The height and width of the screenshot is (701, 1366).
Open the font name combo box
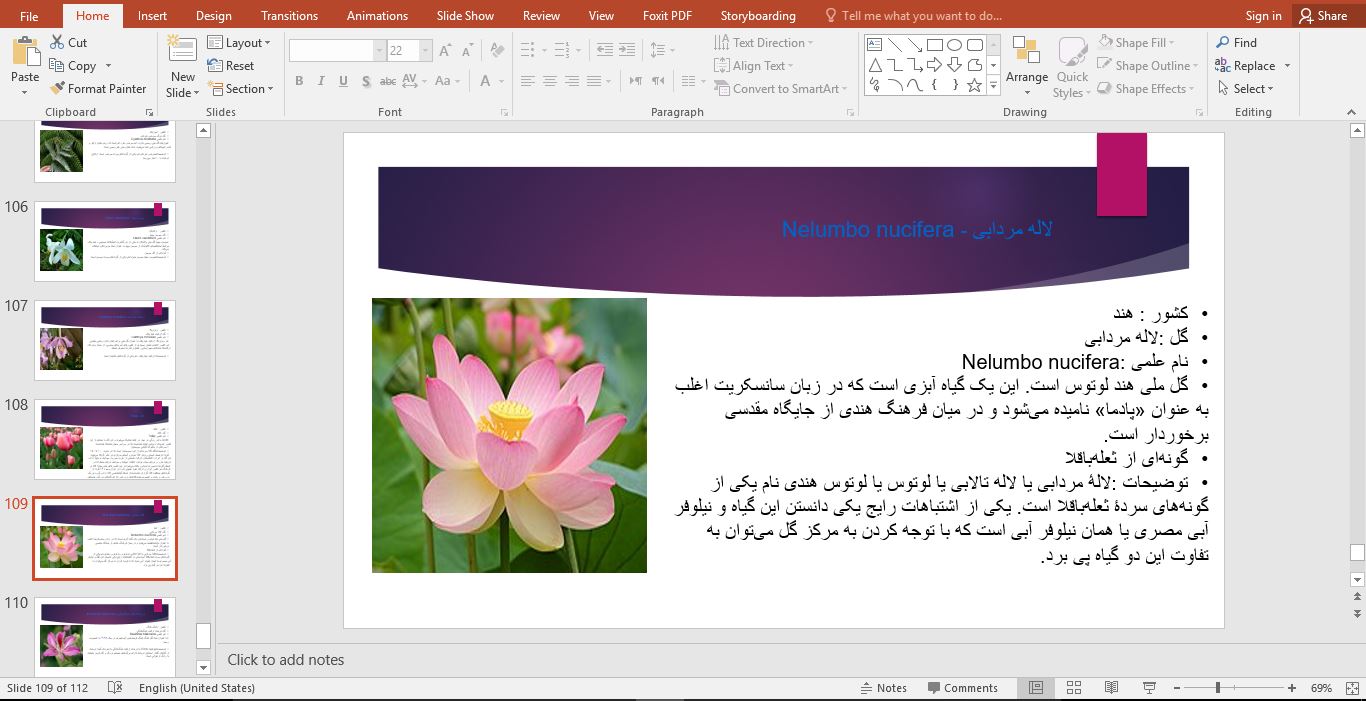point(337,50)
